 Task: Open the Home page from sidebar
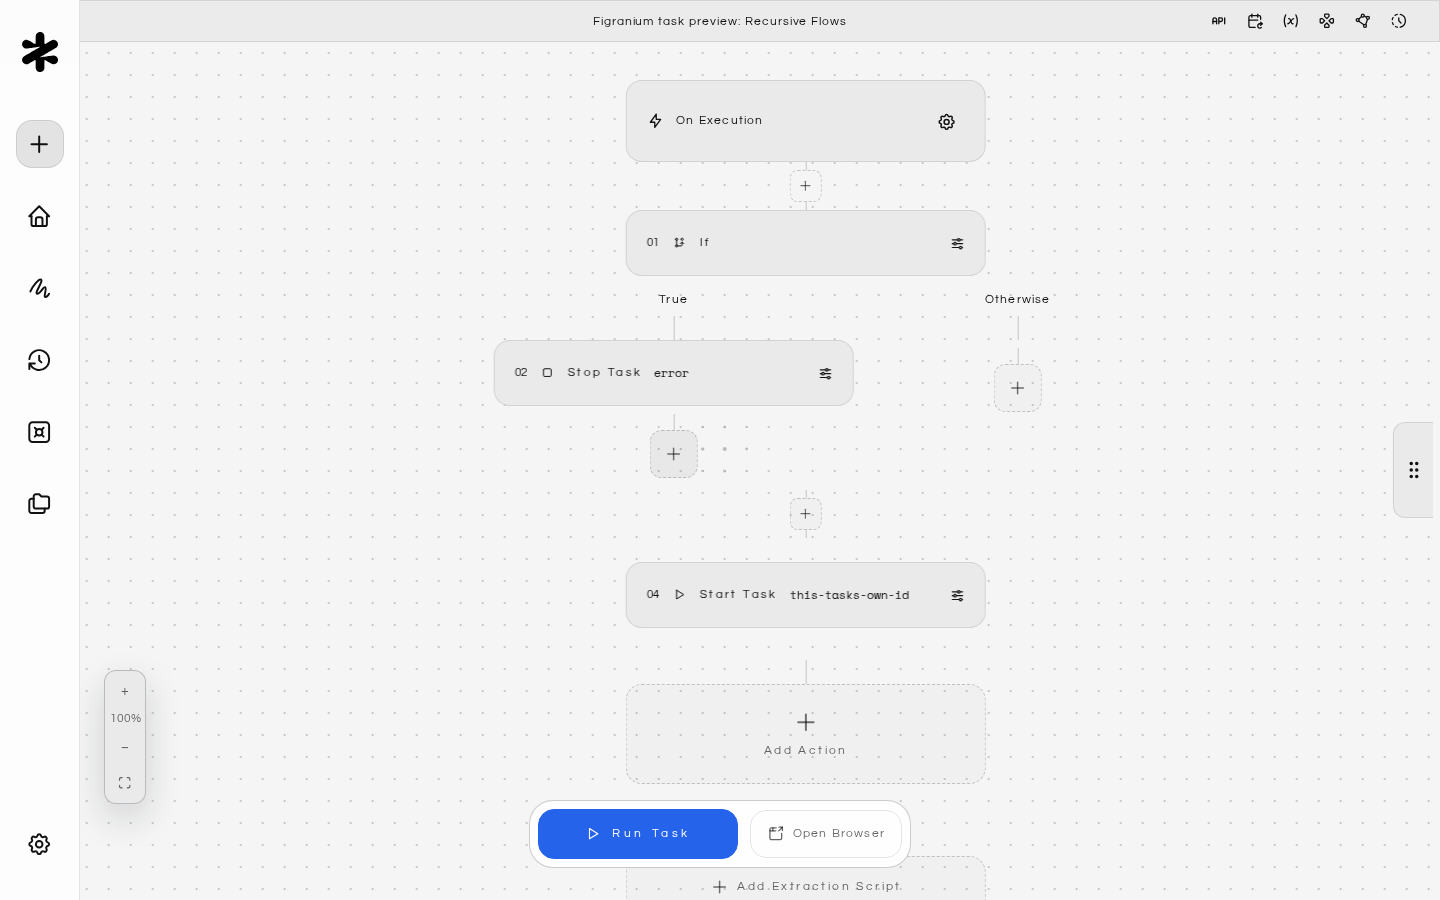(39, 216)
